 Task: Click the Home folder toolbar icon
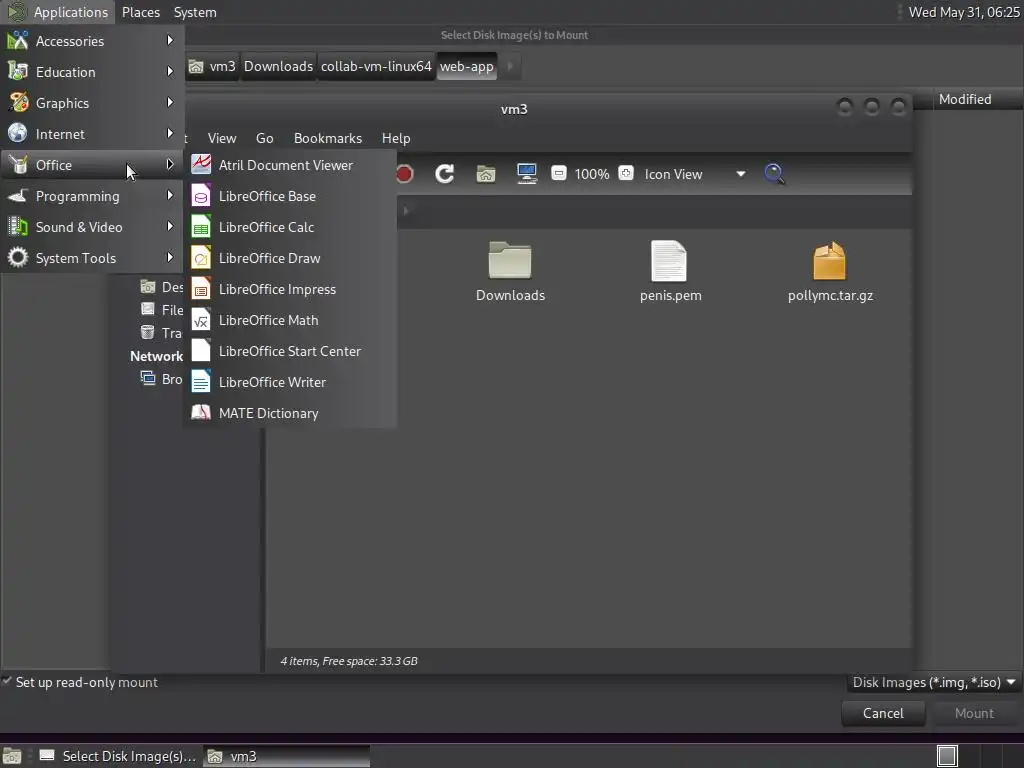point(486,174)
